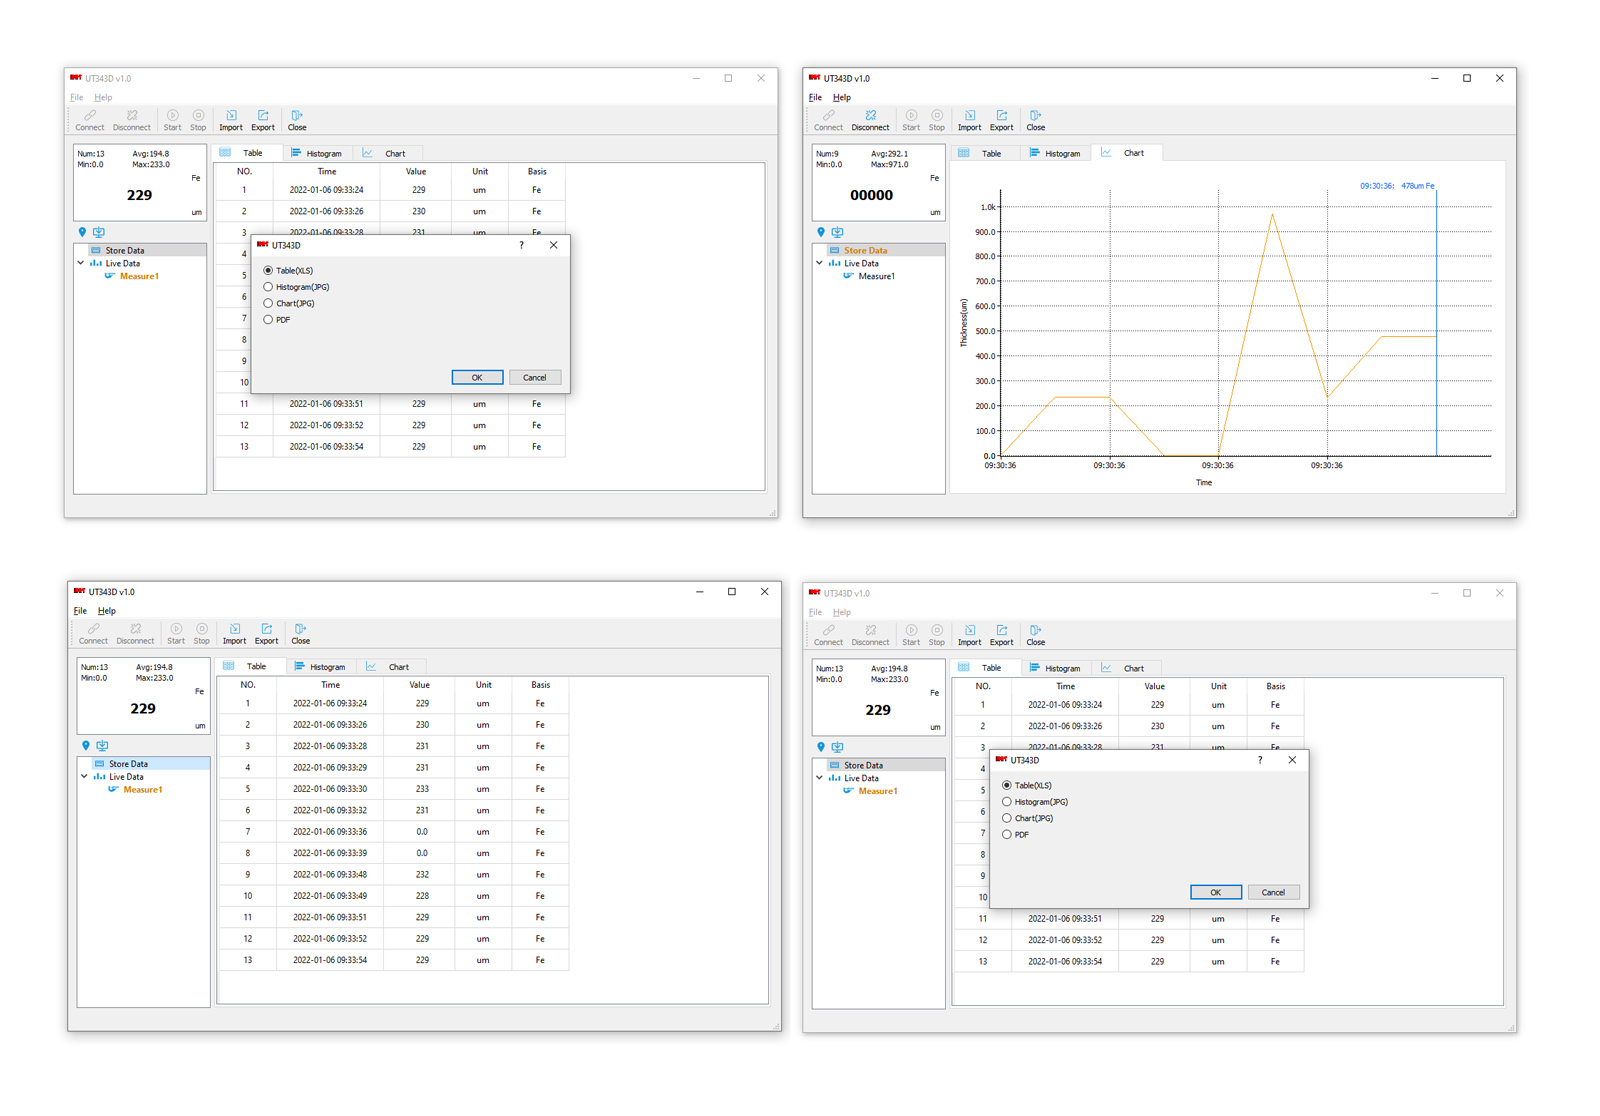Click the '?' help icon in top-left dialog
Viewport: 1600px width, 1116px height.
pyautogui.click(x=521, y=245)
